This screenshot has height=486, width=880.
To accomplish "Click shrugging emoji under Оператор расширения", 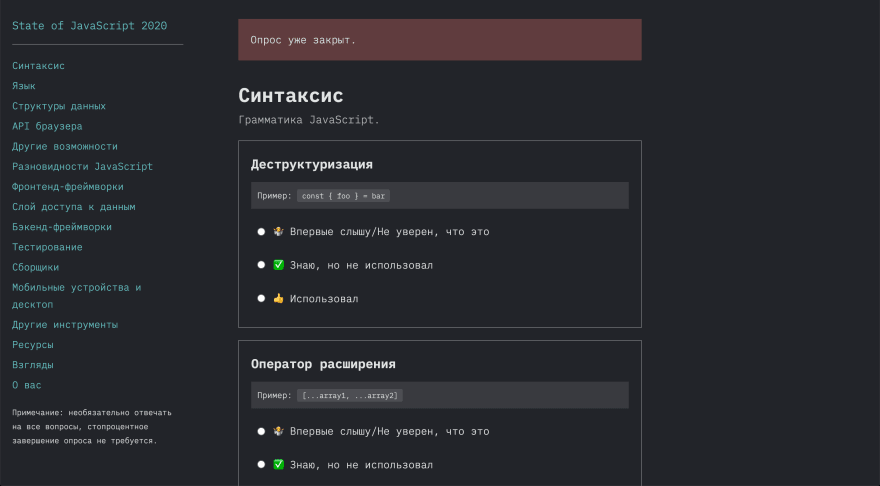I will [x=278, y=431].
